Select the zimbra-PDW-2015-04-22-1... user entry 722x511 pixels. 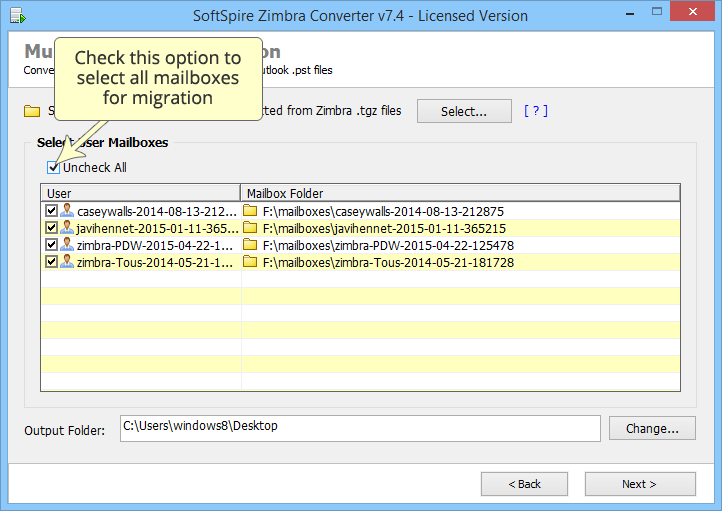click(x=155, y=245)
